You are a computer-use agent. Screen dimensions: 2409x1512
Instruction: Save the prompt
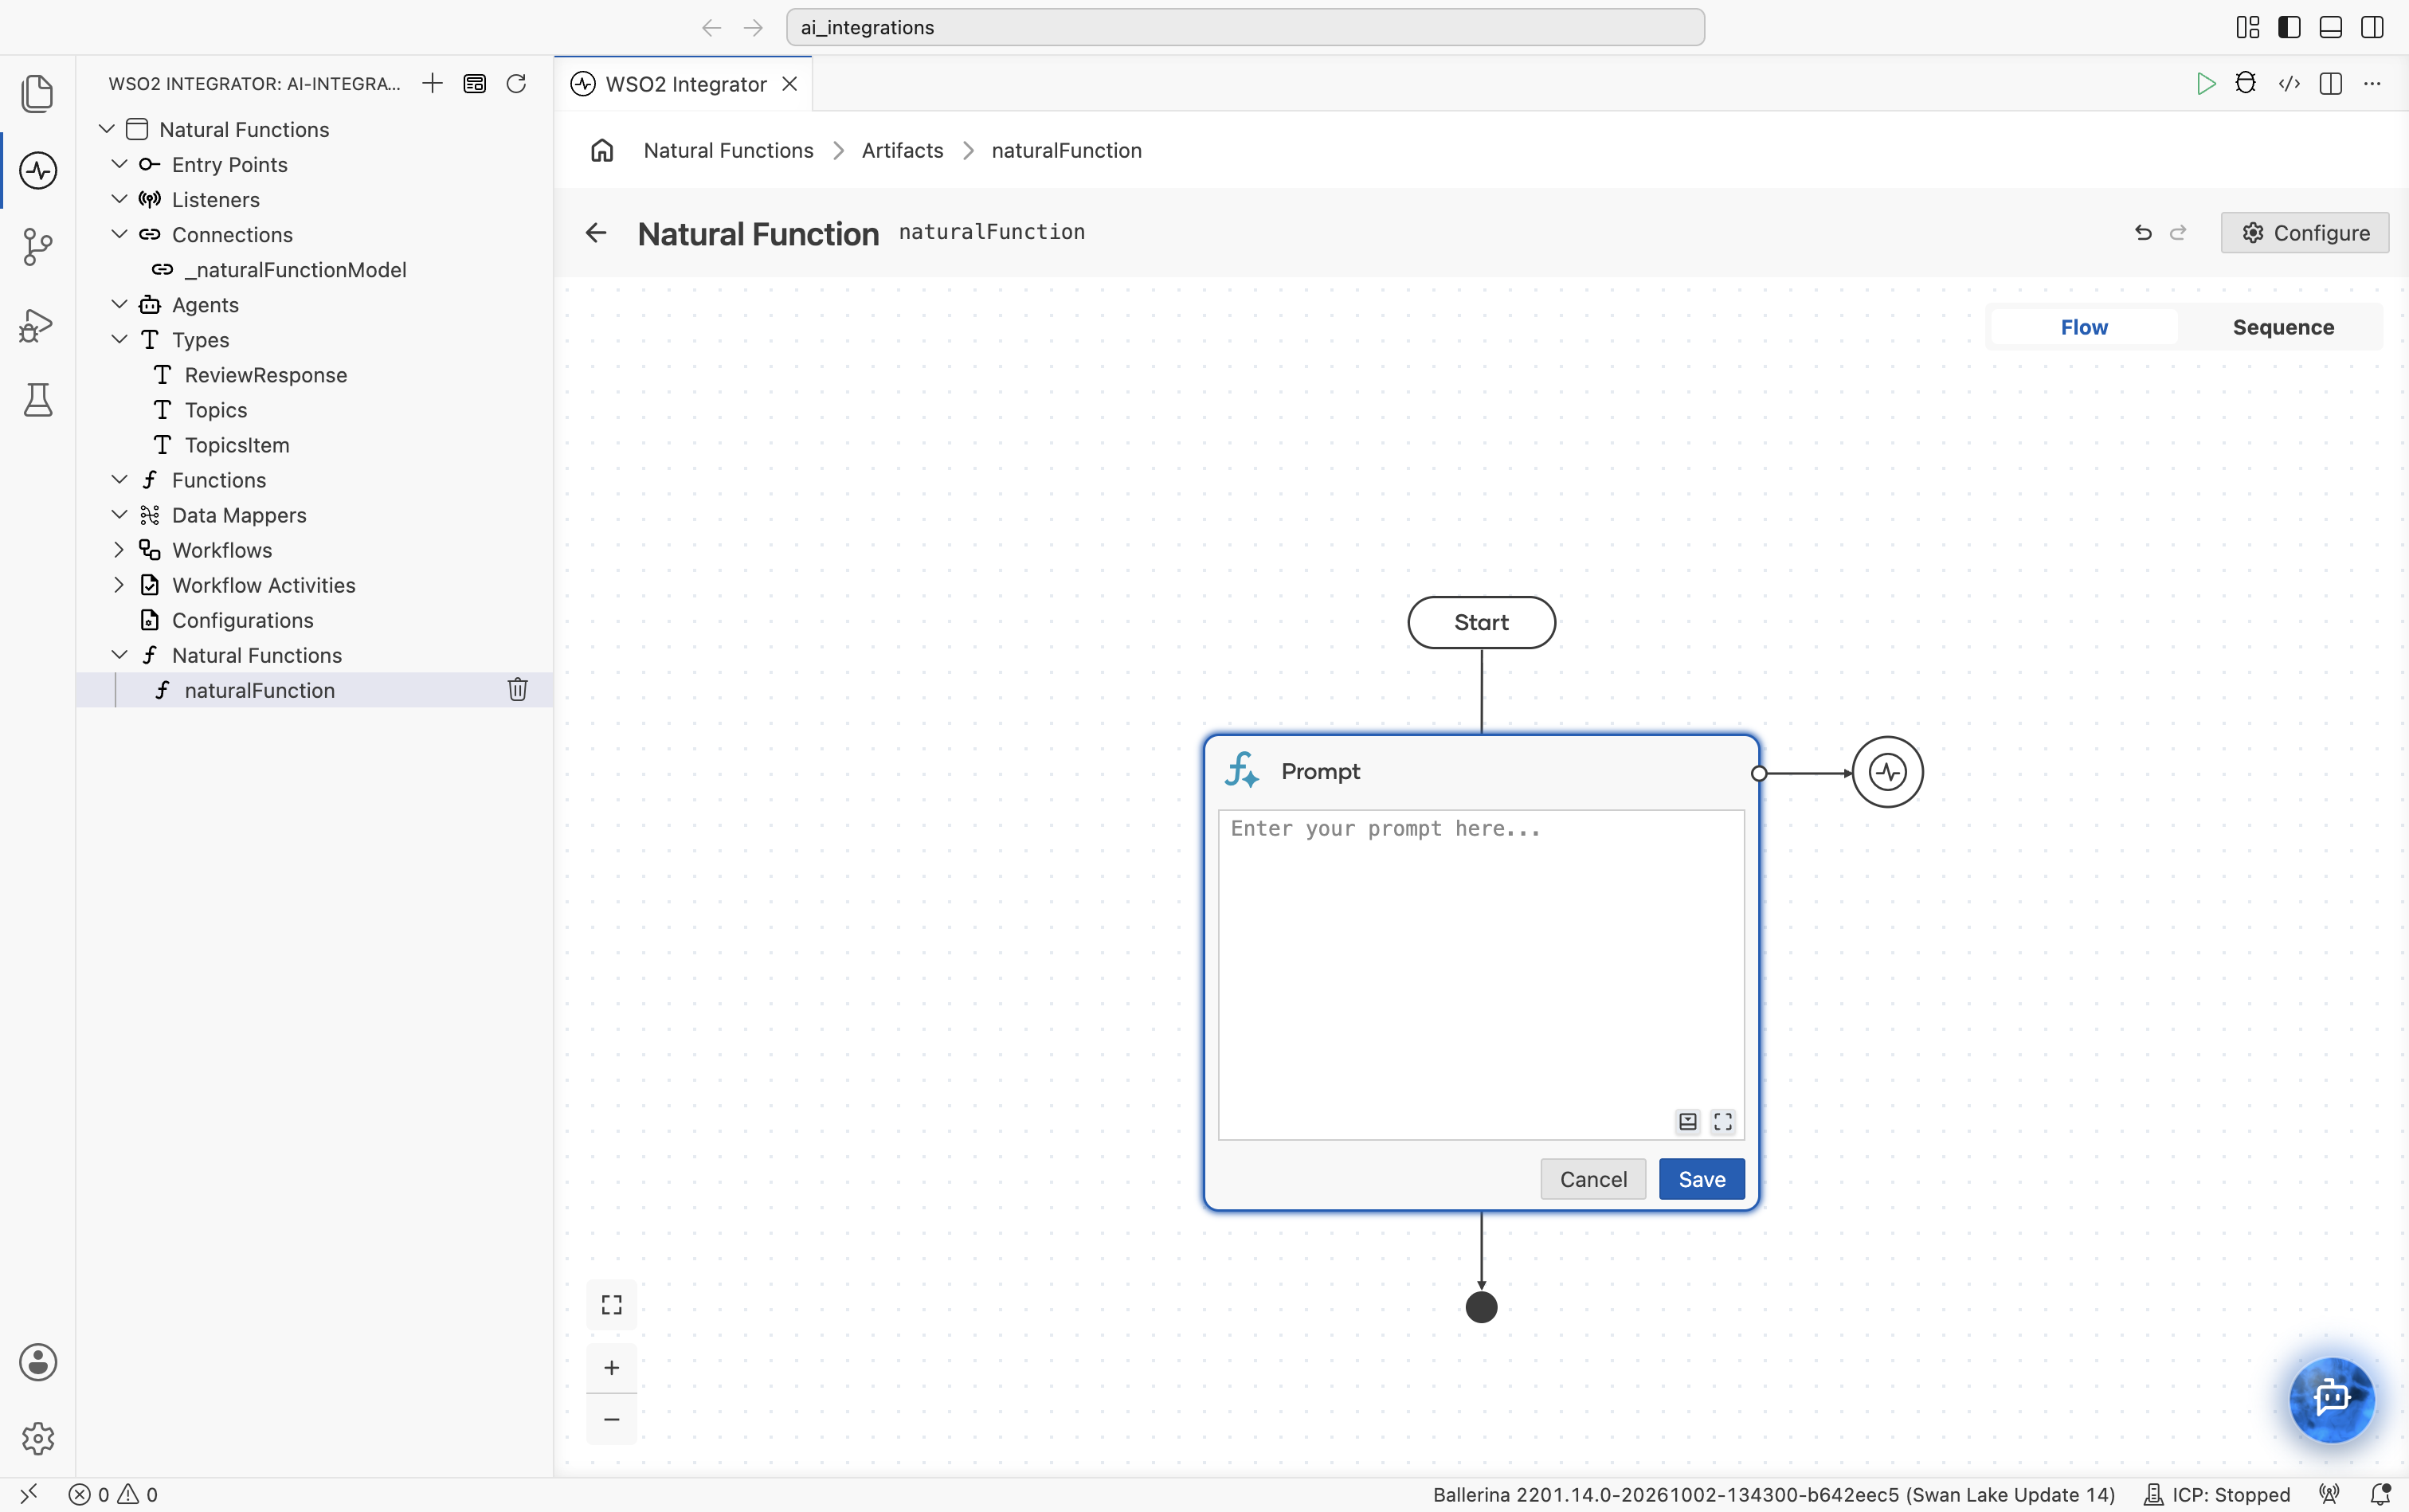pyautogui.click(x=1701, y=1179)
